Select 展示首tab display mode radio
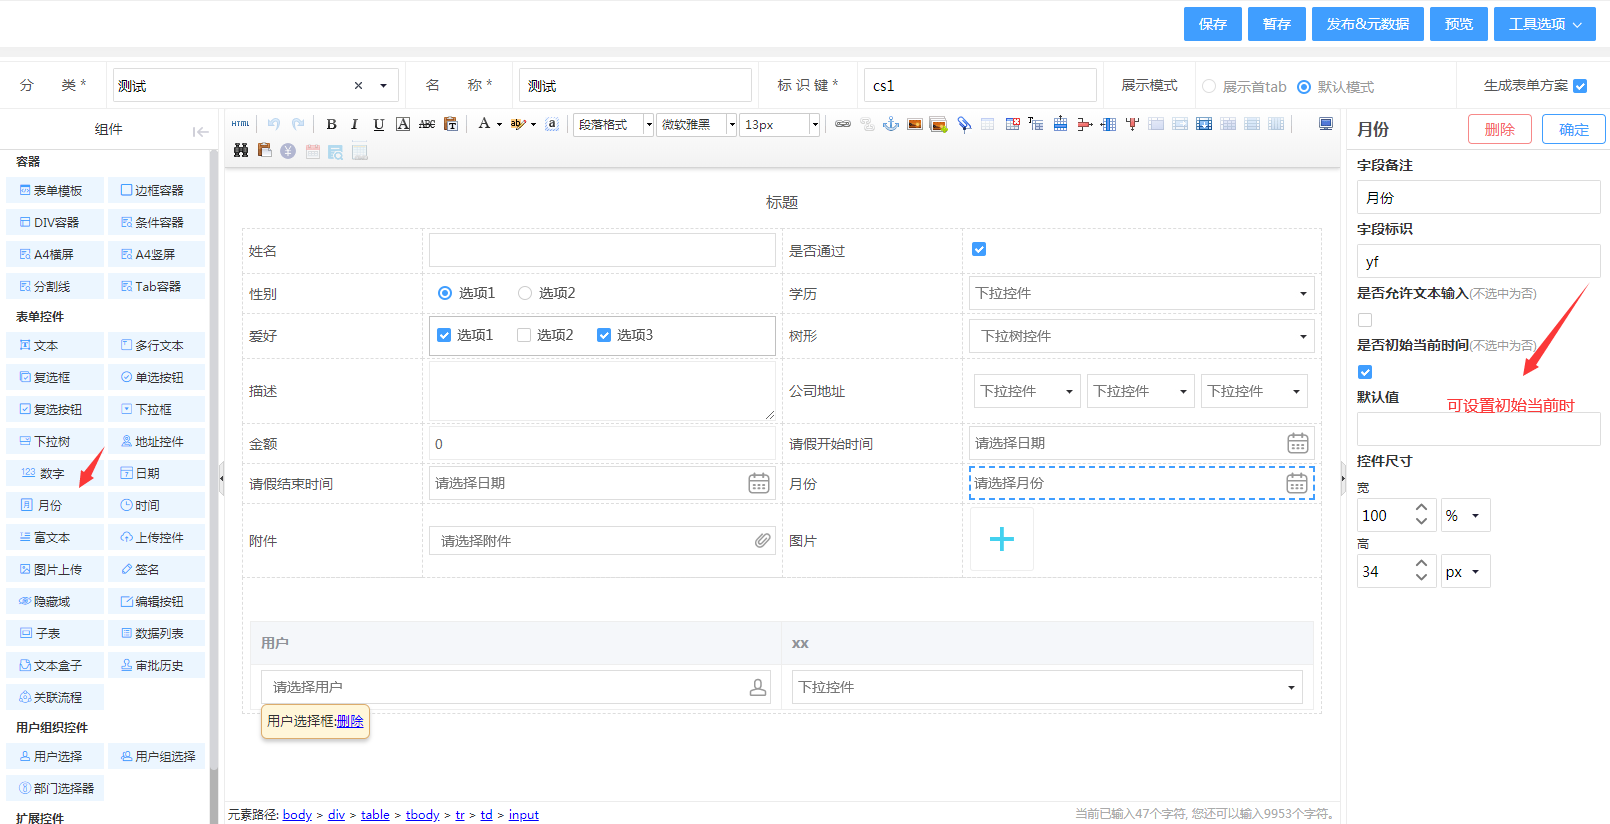Viewport: 1610px width, 824px height. pyautogui.click(x=1209, y=86)
